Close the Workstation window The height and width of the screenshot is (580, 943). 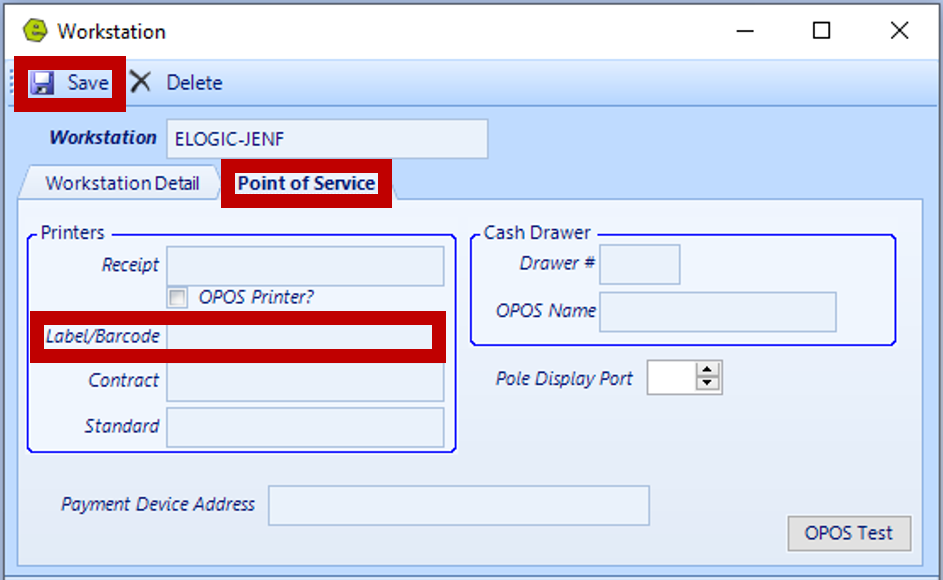[900, 30]
